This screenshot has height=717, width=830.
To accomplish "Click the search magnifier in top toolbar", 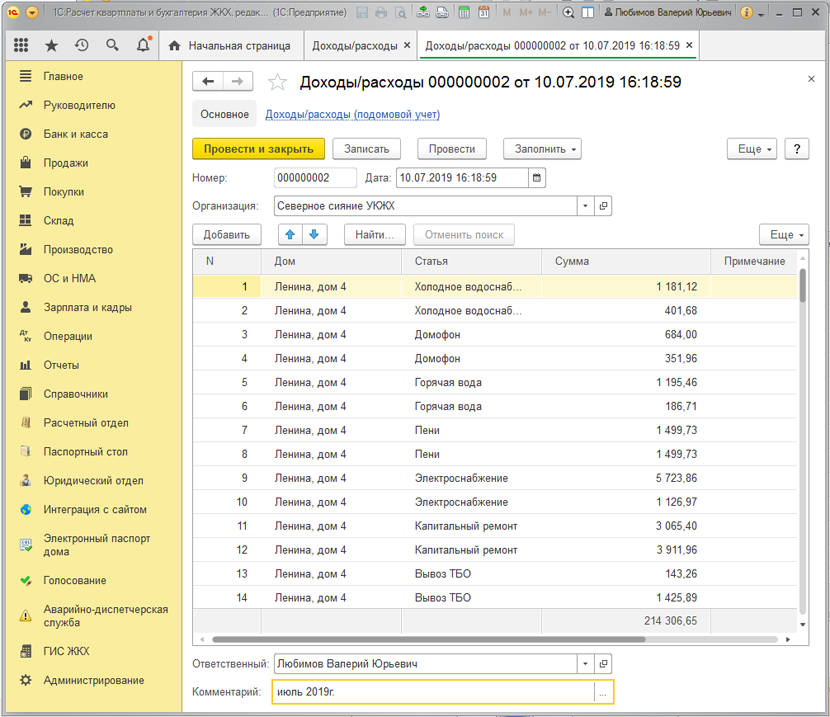I will 112,46.
